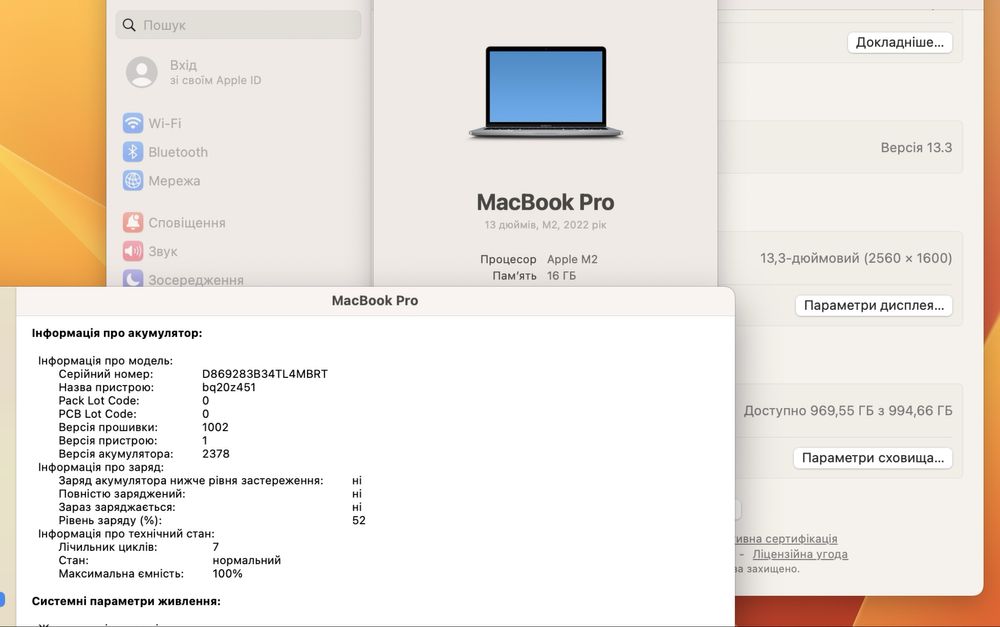
Task: Click the Зараз заряджається row label
Action: click(x=117, y=507)
